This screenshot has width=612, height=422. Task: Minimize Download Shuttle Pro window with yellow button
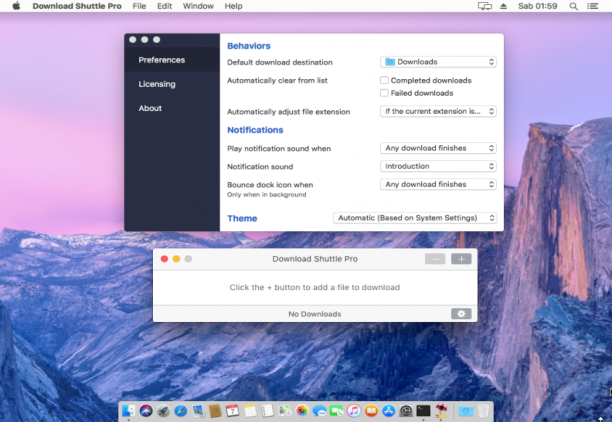click(176, 259)
